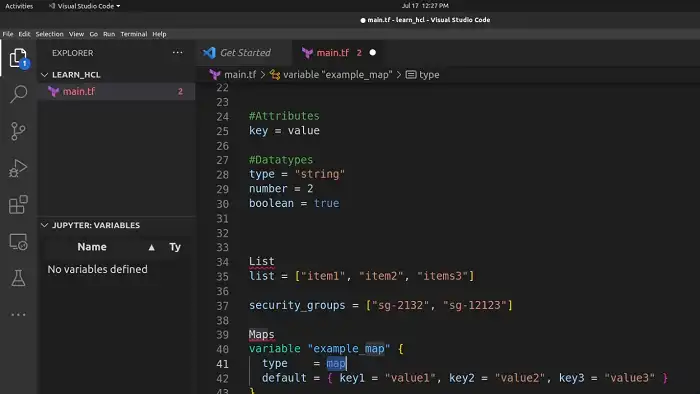Click variable symbol icon in breadcrumb

(275, 75)
